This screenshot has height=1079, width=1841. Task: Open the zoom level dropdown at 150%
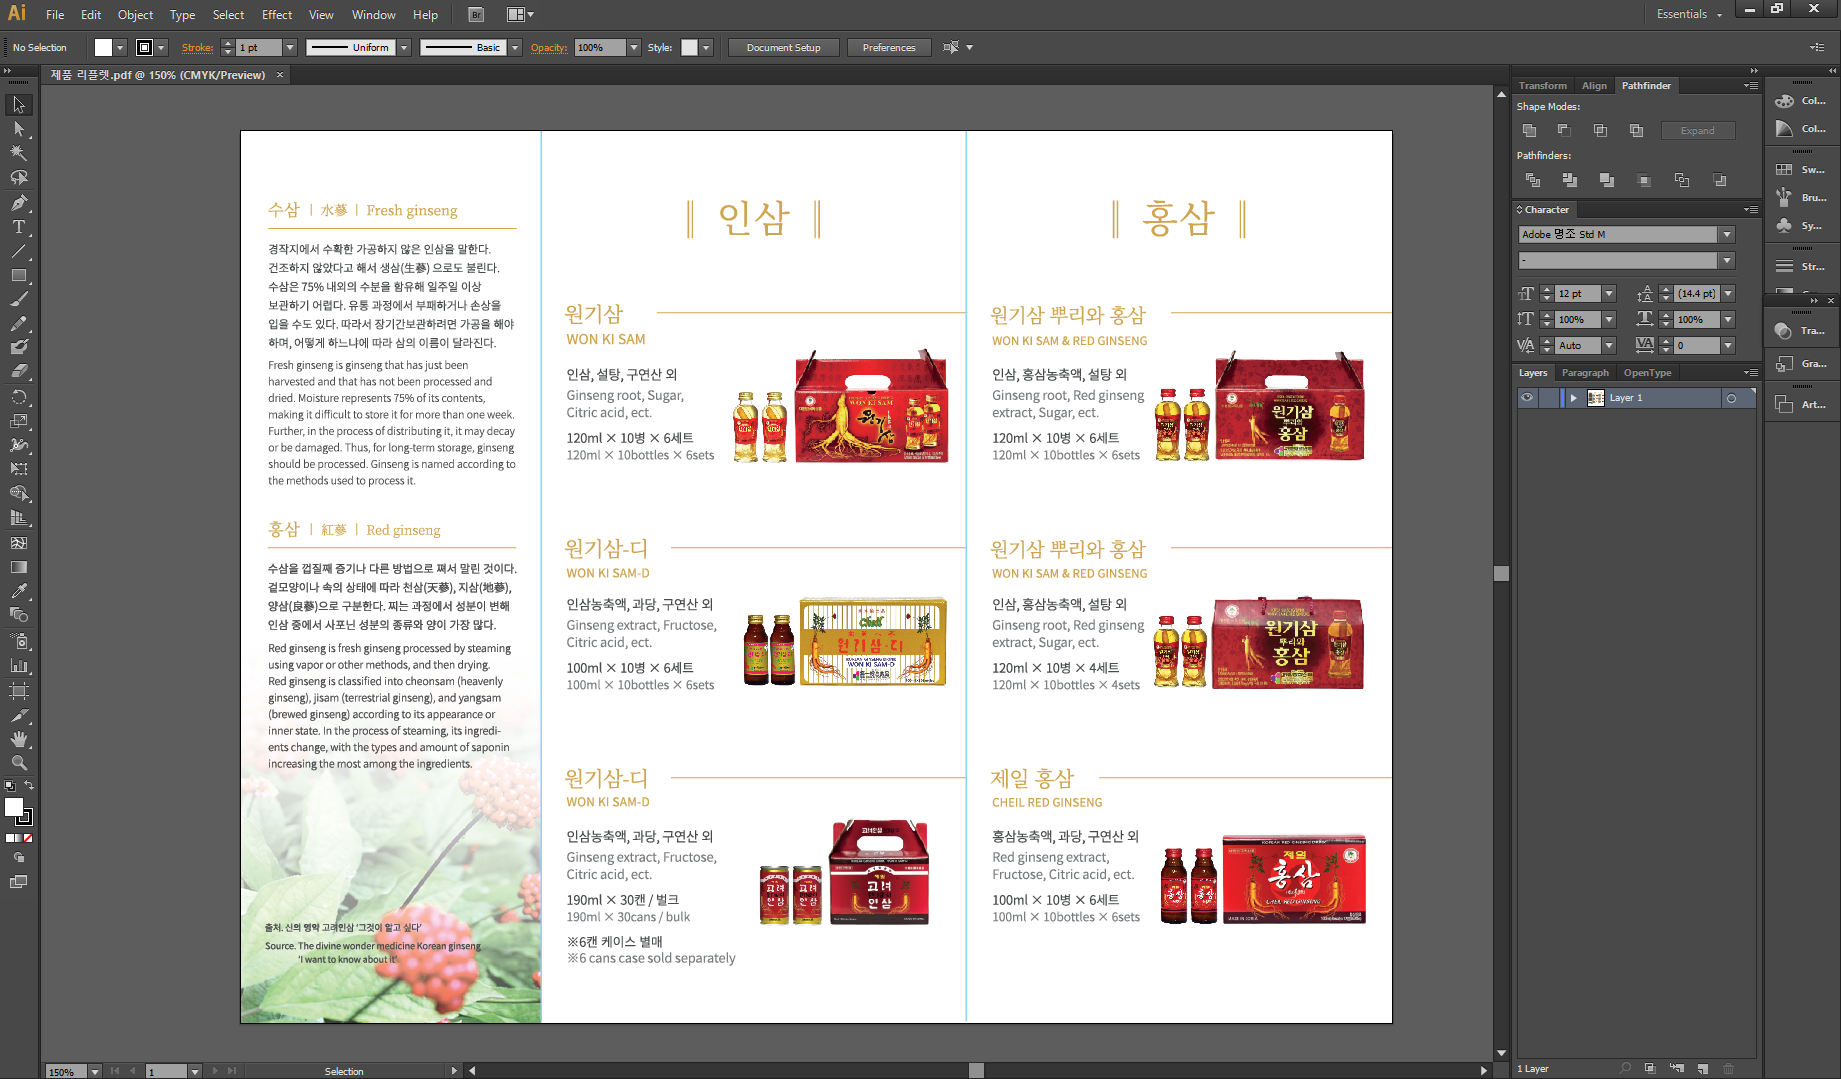pos(95,1071)
